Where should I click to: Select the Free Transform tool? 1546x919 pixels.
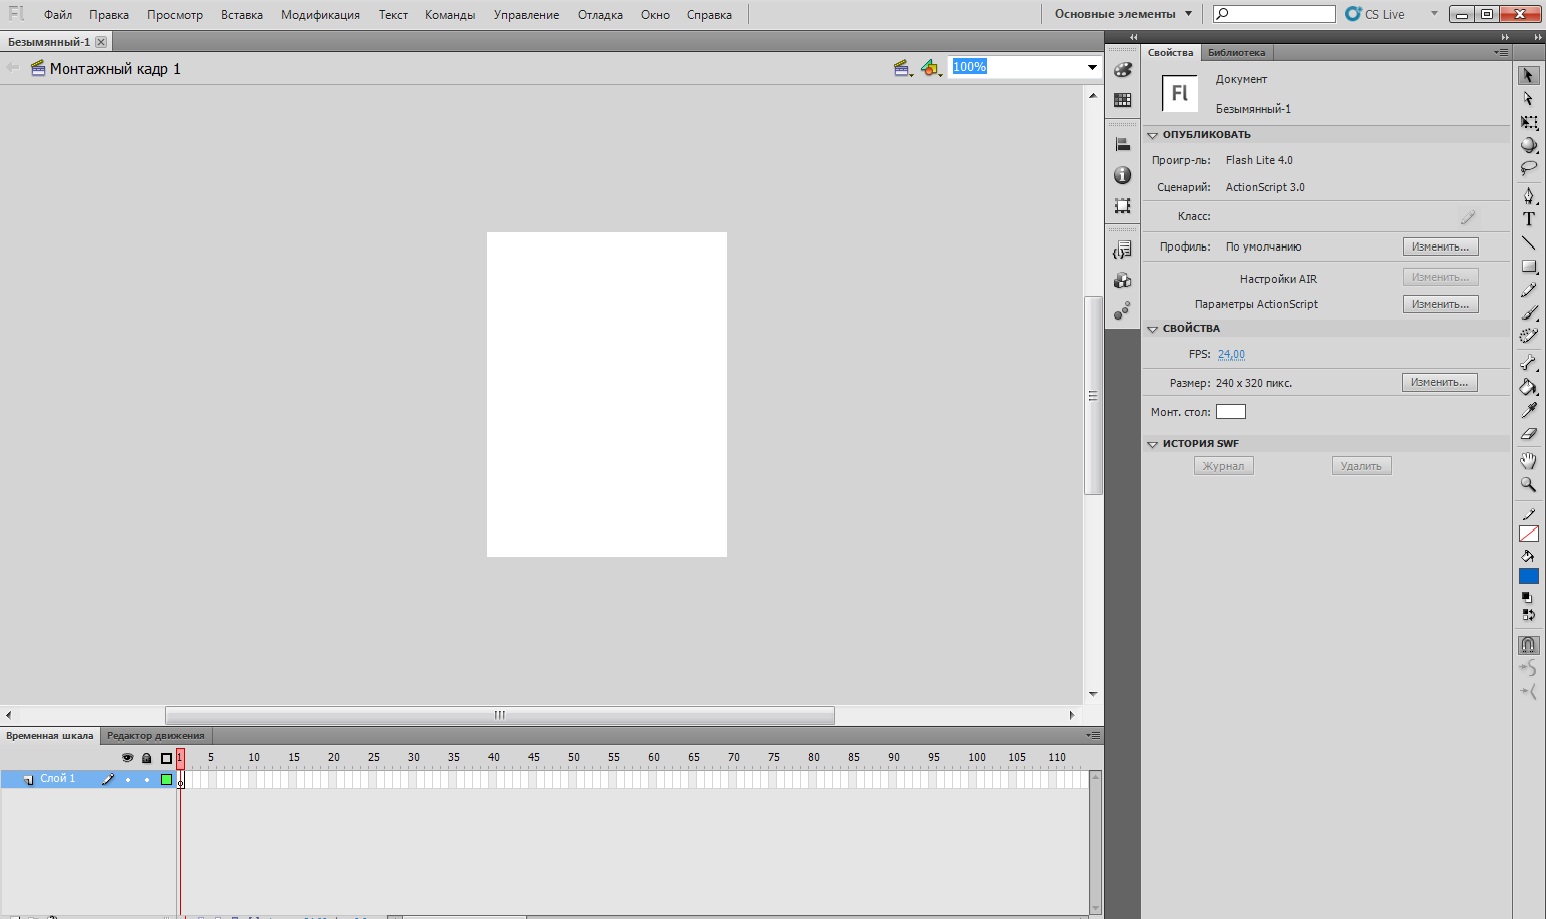point(1528,122)
